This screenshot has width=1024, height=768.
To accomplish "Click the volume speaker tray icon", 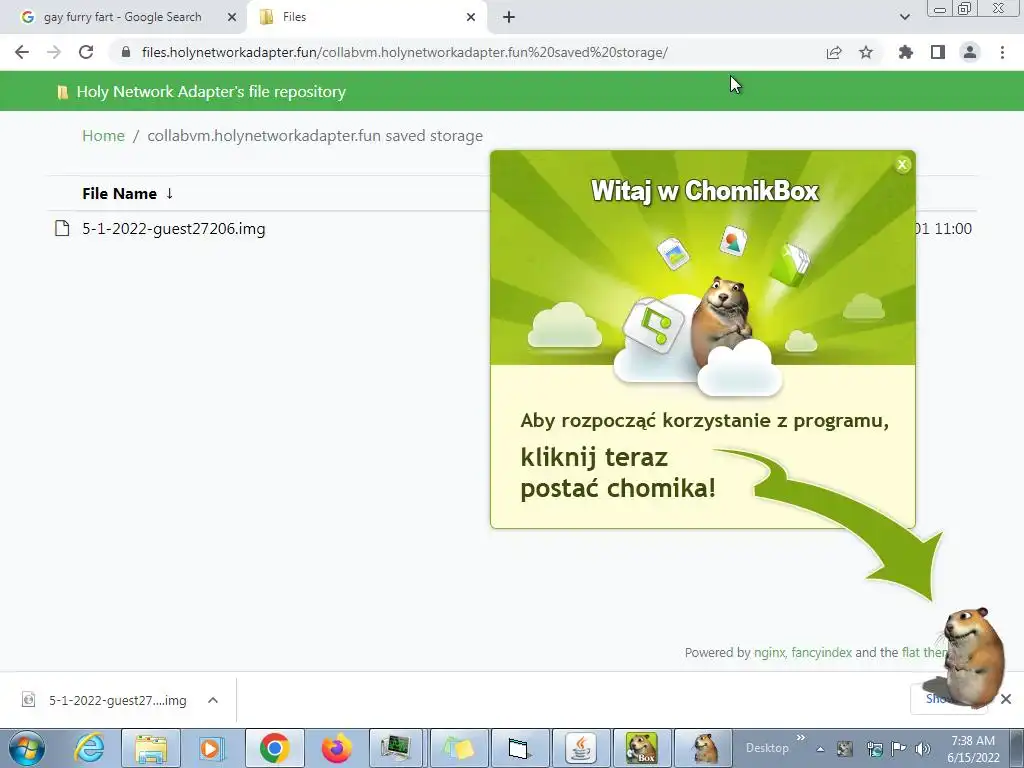I will click(x=922, y=749).
